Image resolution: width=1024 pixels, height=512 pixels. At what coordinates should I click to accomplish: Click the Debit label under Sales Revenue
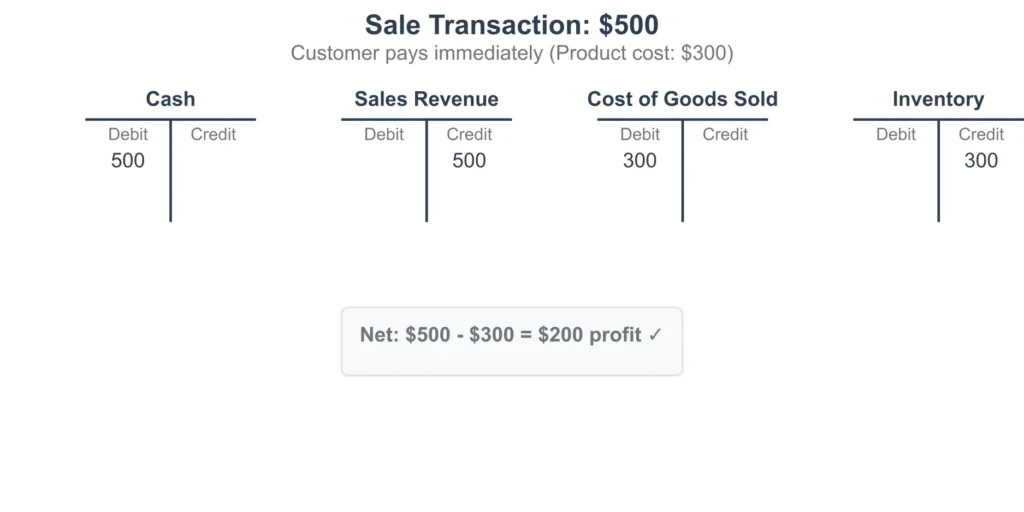[384, 134]
